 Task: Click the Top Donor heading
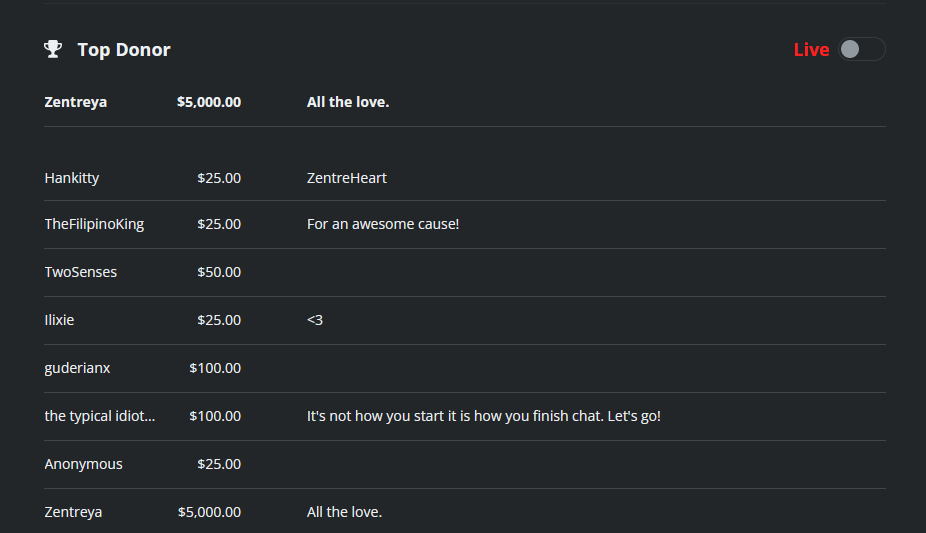click(x=124, y=50)
